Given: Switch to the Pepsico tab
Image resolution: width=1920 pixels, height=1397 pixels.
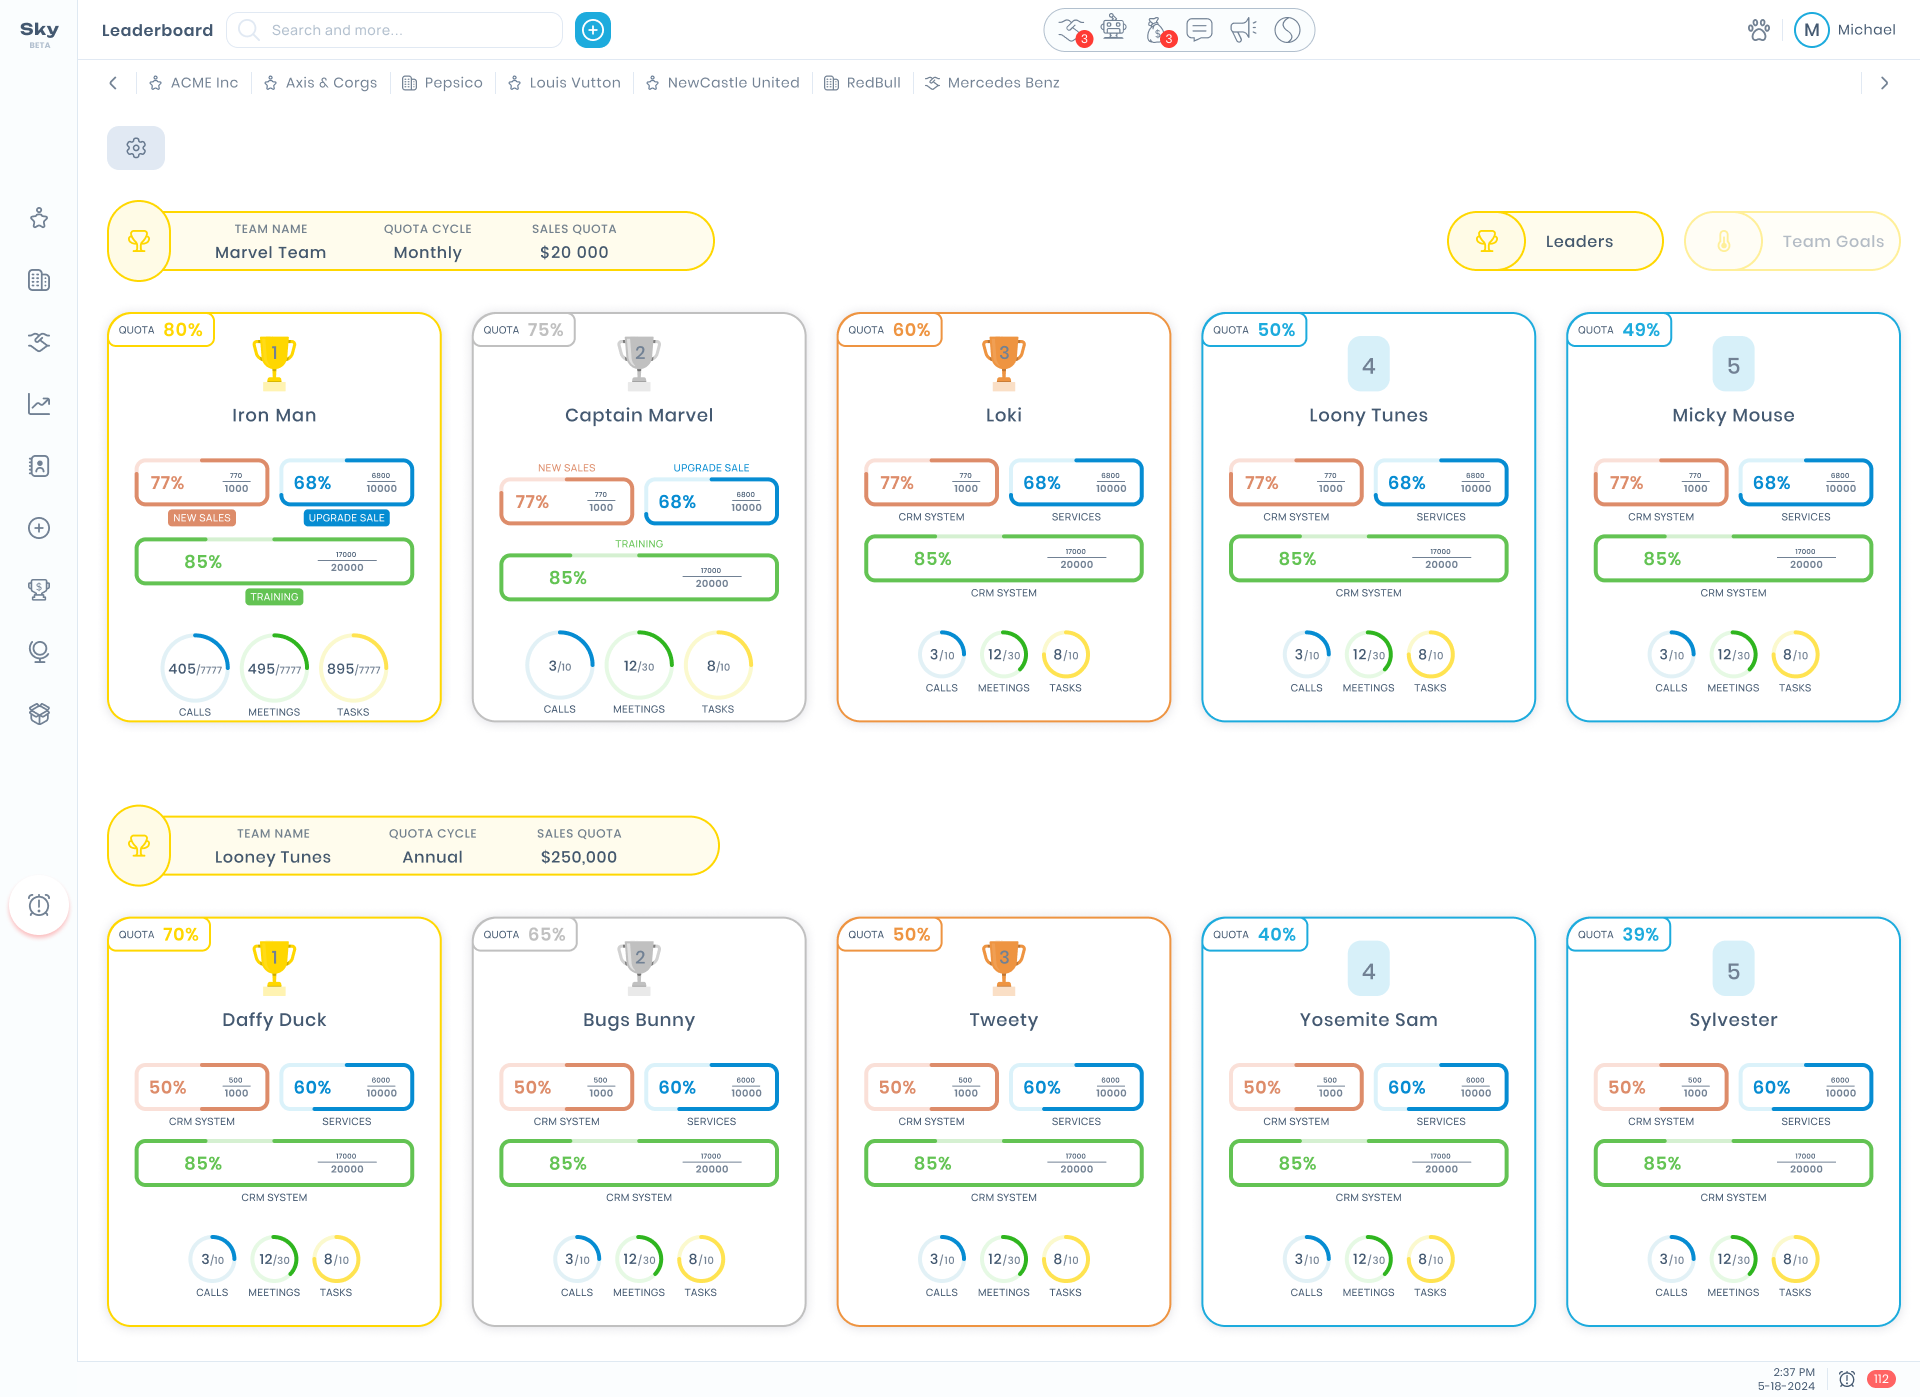Looking at the screenshot, I should (x=442, y=83).
